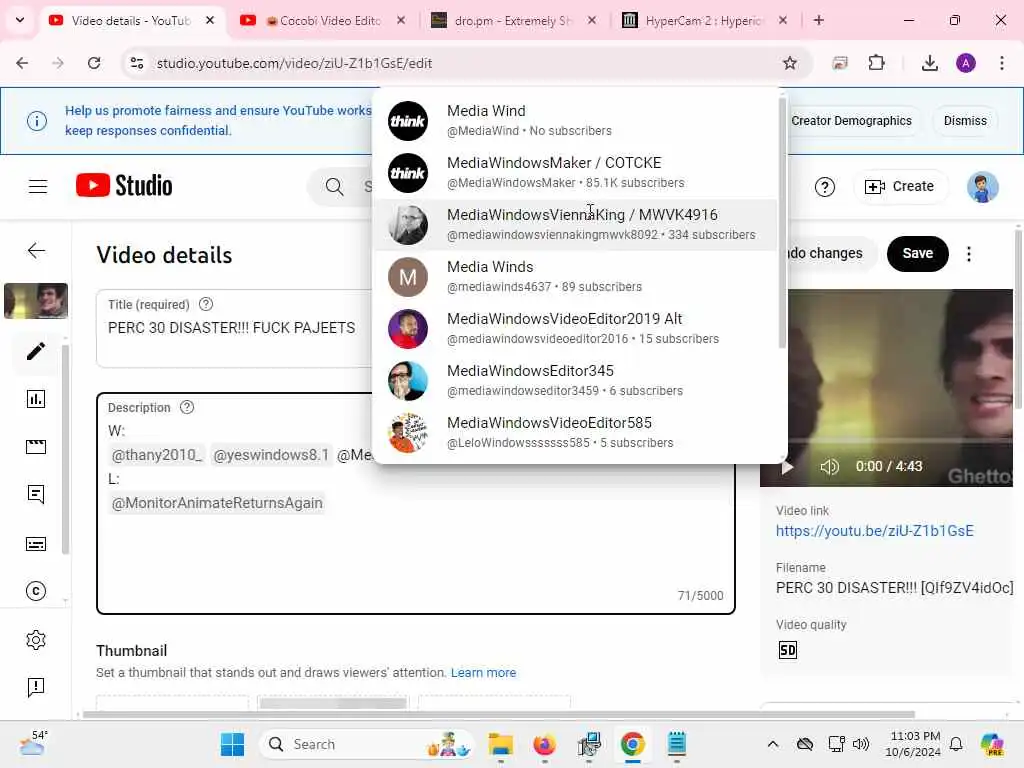The height and width of the screenshot is (768, 1024).
Task: Click the search magnifier in Studio
Action: (334, 187)
